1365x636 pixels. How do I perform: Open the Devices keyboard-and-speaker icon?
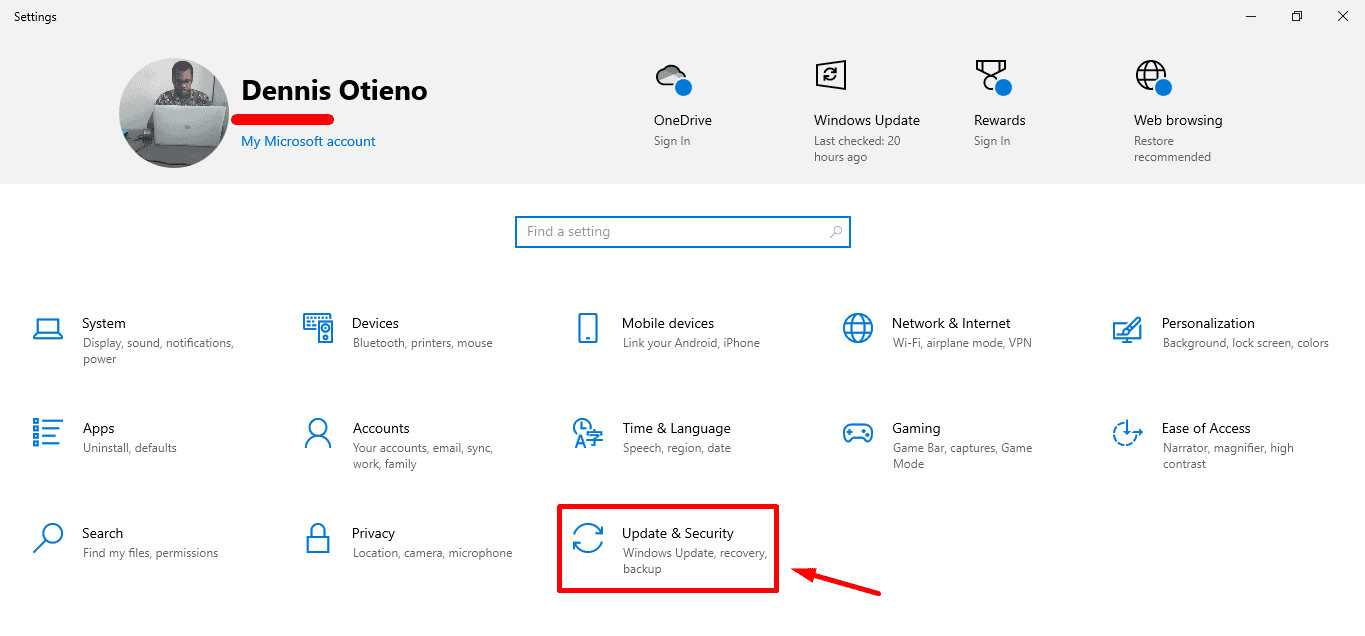[x=317, y=327]
